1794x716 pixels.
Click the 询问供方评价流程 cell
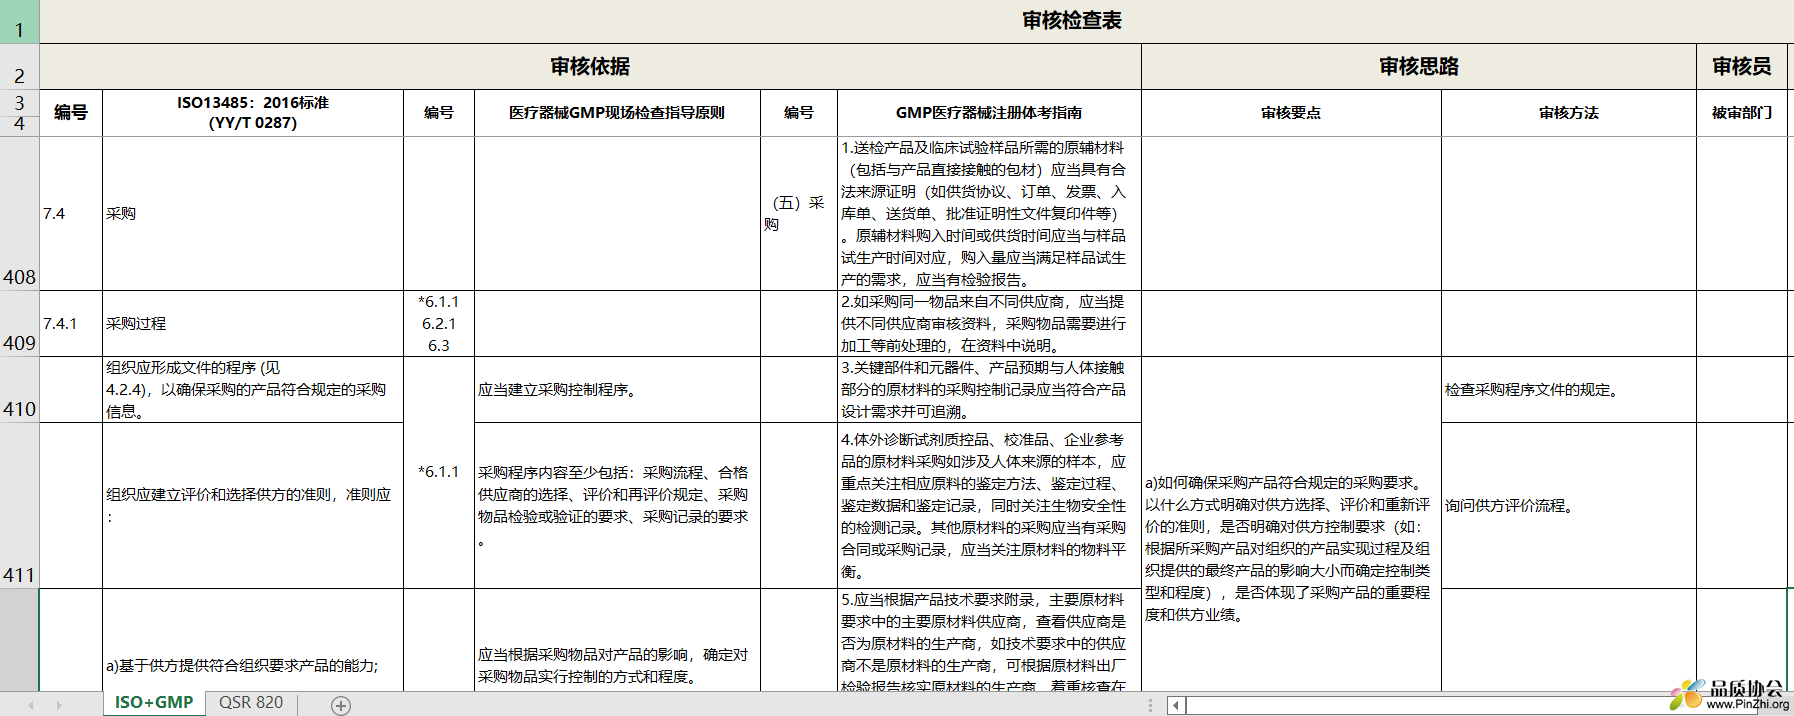pos(1569,506)
